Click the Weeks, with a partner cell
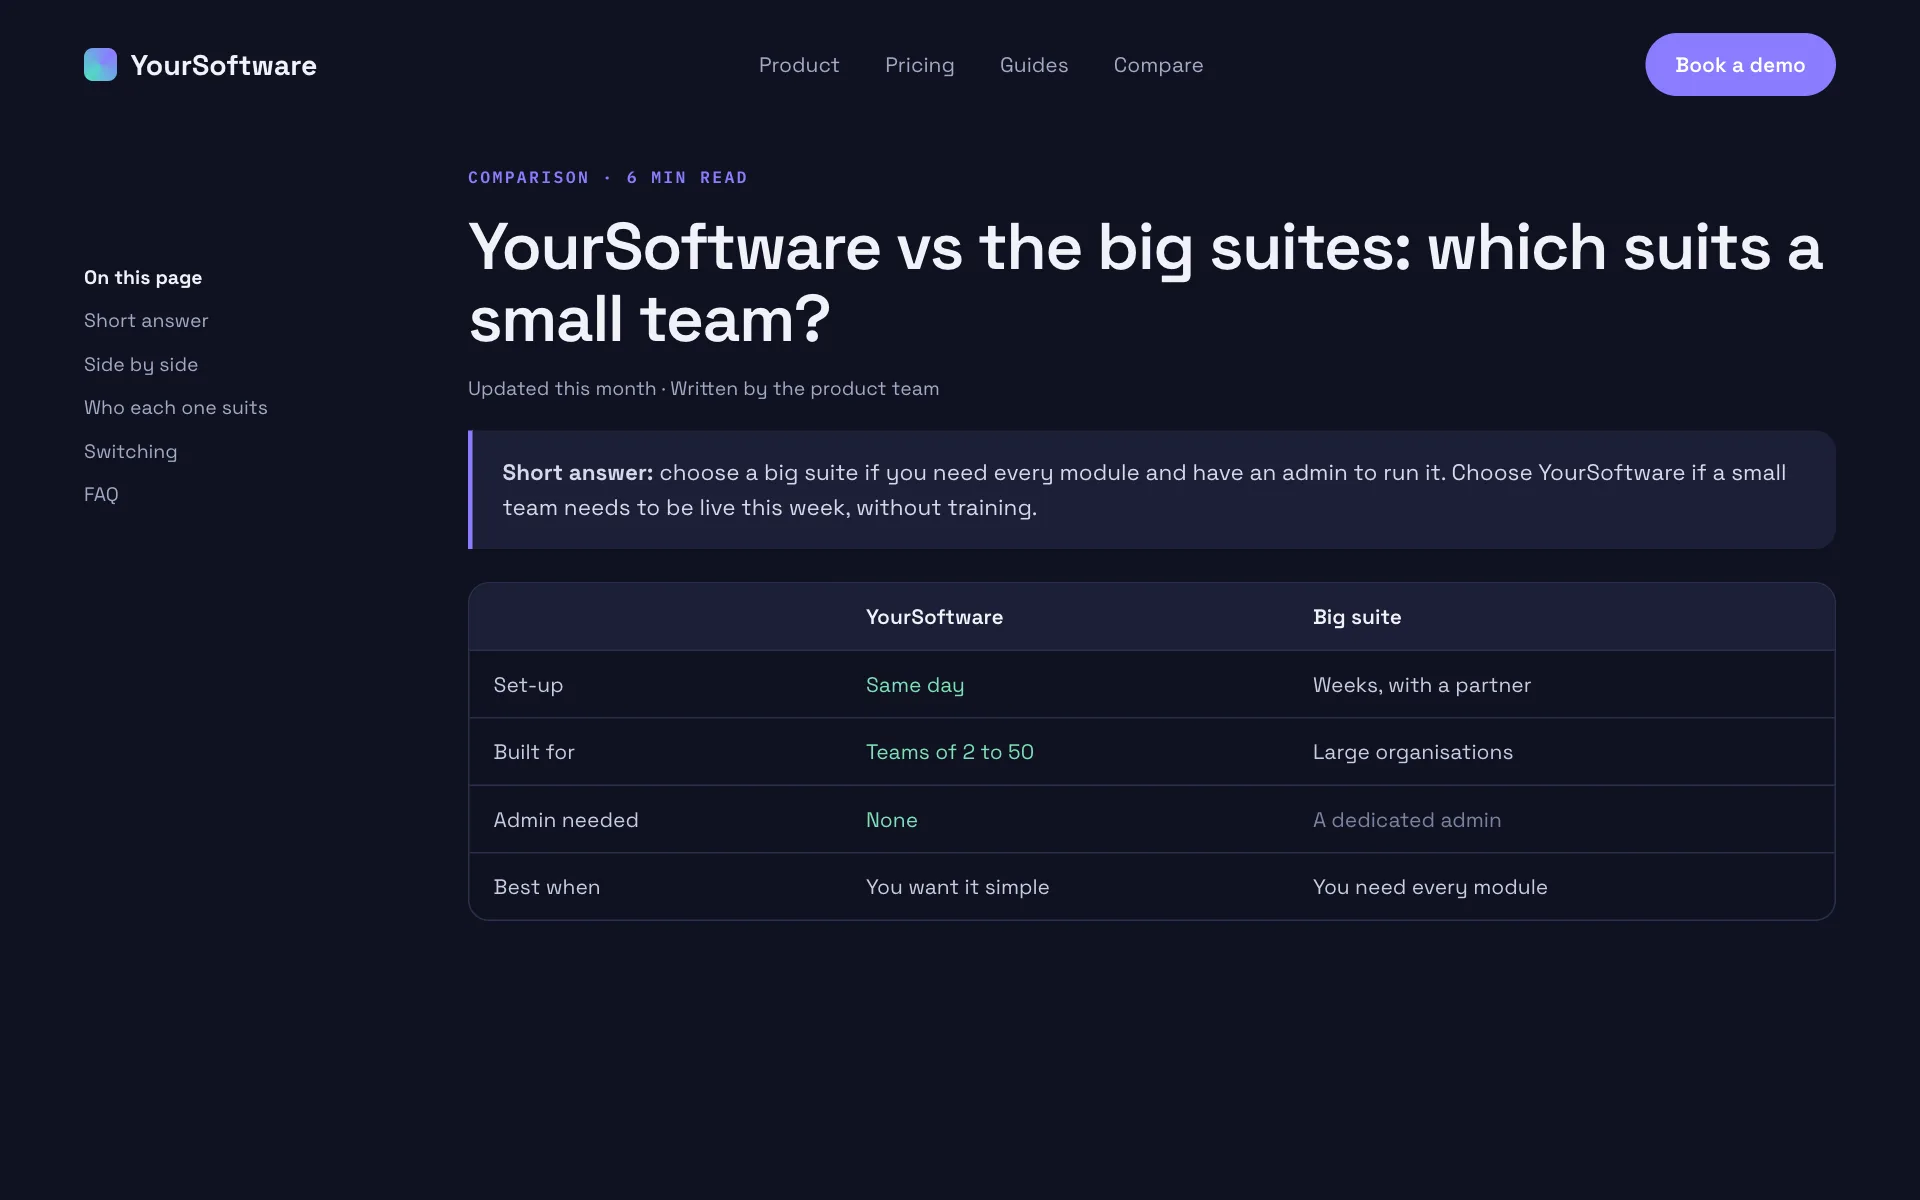The image size is (1920, 1200). point(1421,685)
